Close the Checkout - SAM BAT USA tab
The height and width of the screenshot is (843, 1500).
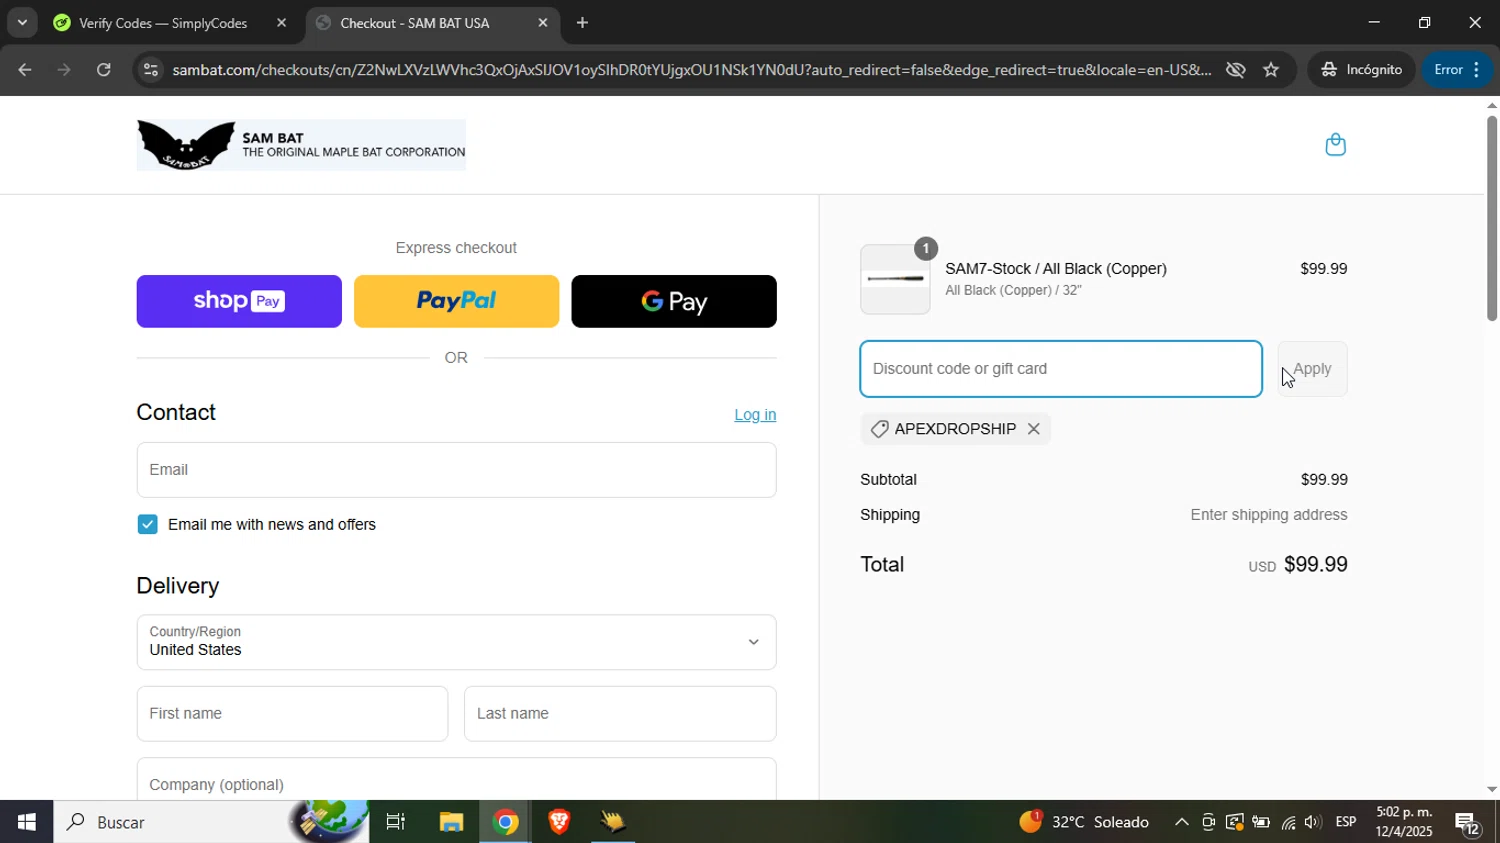coord(543,23)
